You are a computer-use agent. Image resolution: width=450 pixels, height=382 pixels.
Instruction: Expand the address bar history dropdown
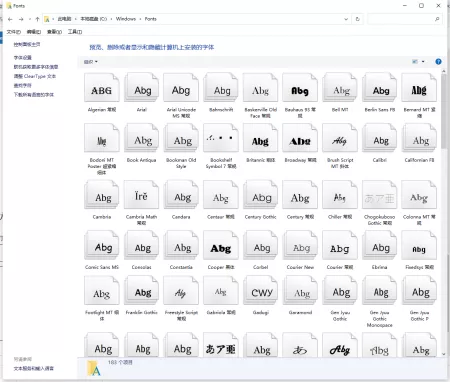click(x=346, y=19)
